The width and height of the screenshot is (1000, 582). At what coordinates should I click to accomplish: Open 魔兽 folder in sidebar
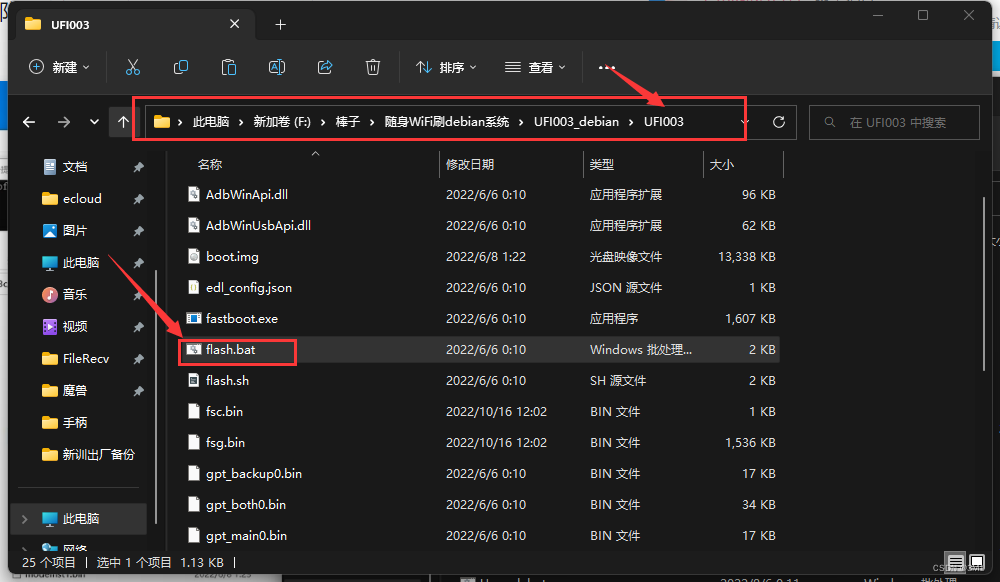[x=75, y=391]
